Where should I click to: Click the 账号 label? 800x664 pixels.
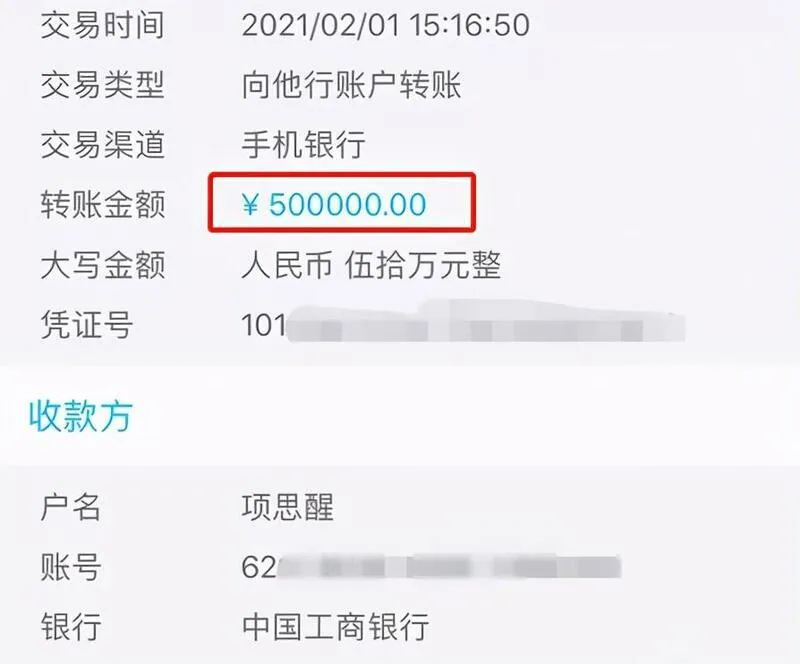click(71, 567)
